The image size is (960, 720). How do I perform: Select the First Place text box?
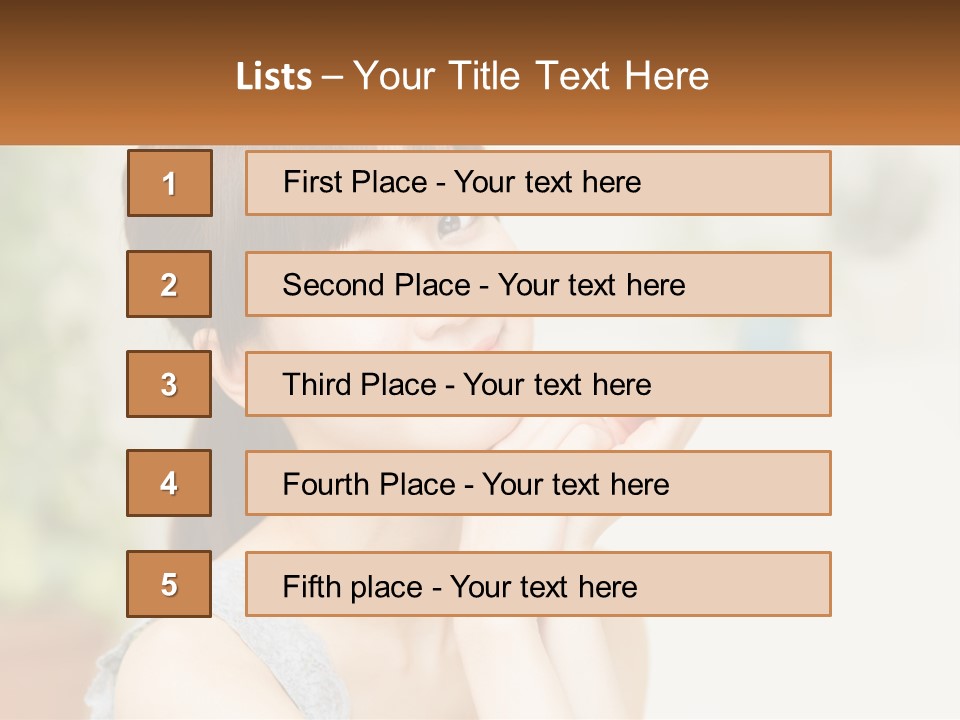tap(538, 183)
